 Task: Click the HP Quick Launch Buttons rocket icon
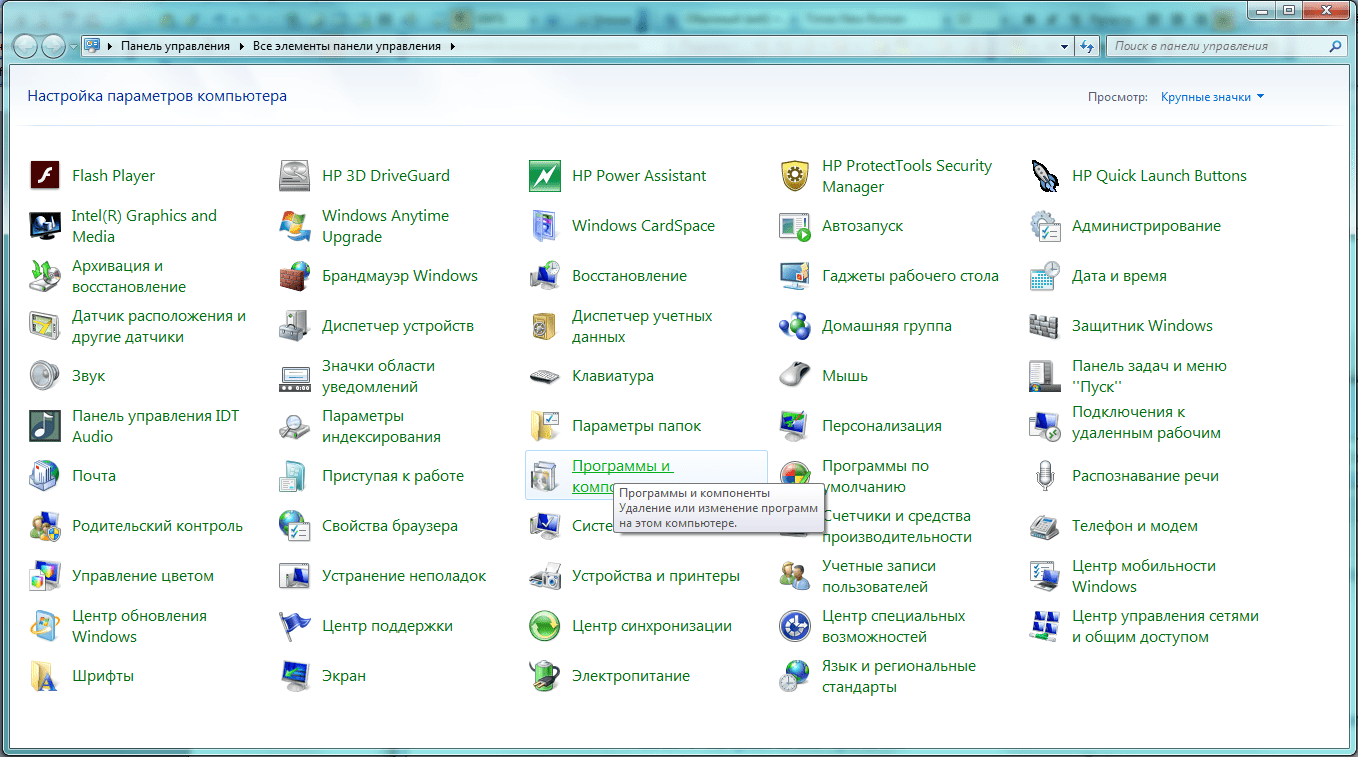point(1045,176)
